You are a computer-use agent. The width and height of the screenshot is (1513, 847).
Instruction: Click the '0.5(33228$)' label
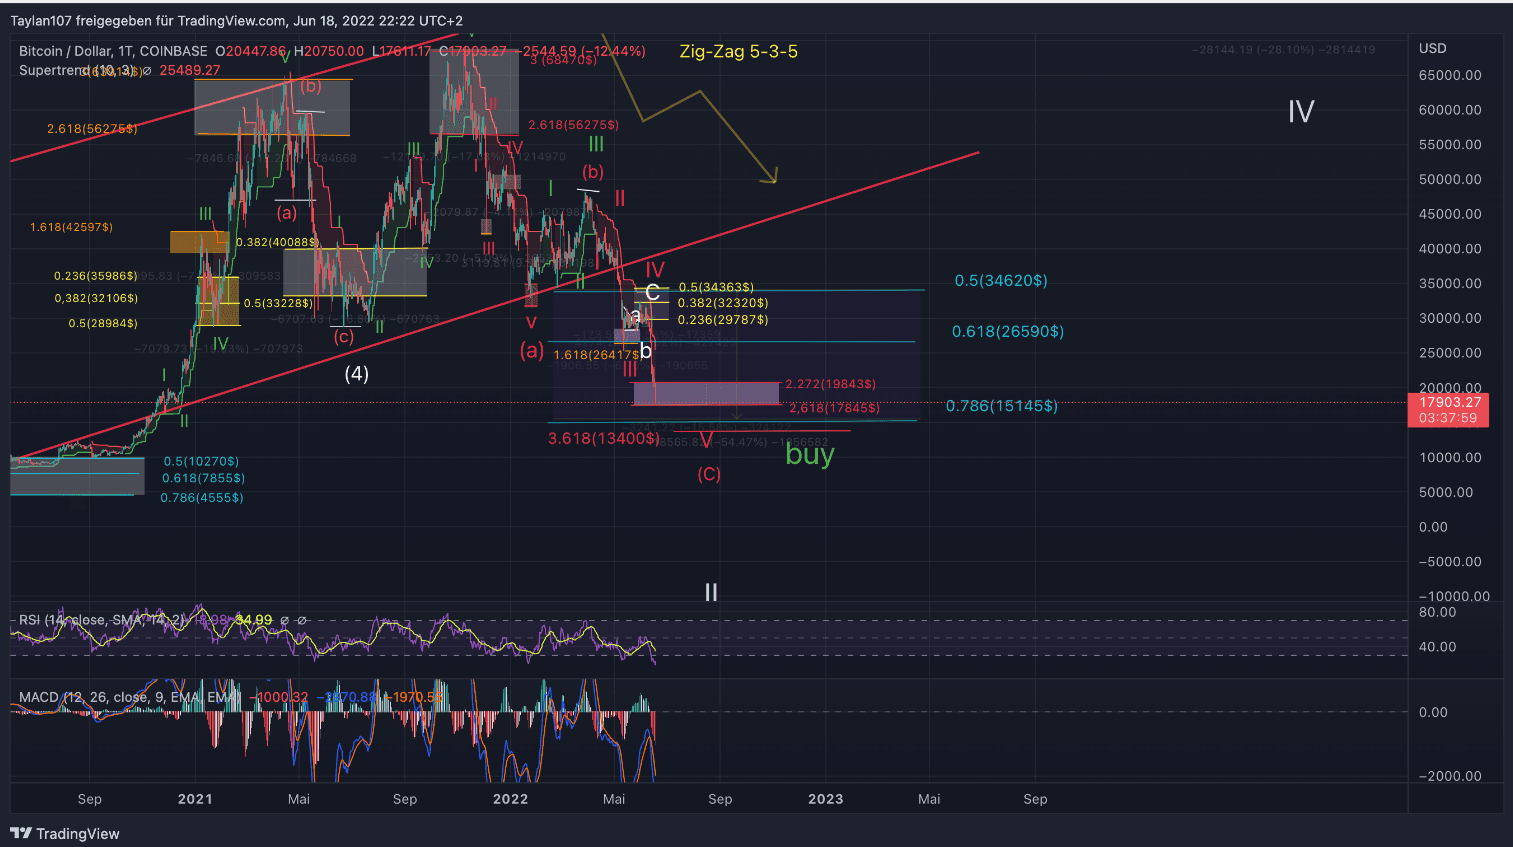pos(278,303)
